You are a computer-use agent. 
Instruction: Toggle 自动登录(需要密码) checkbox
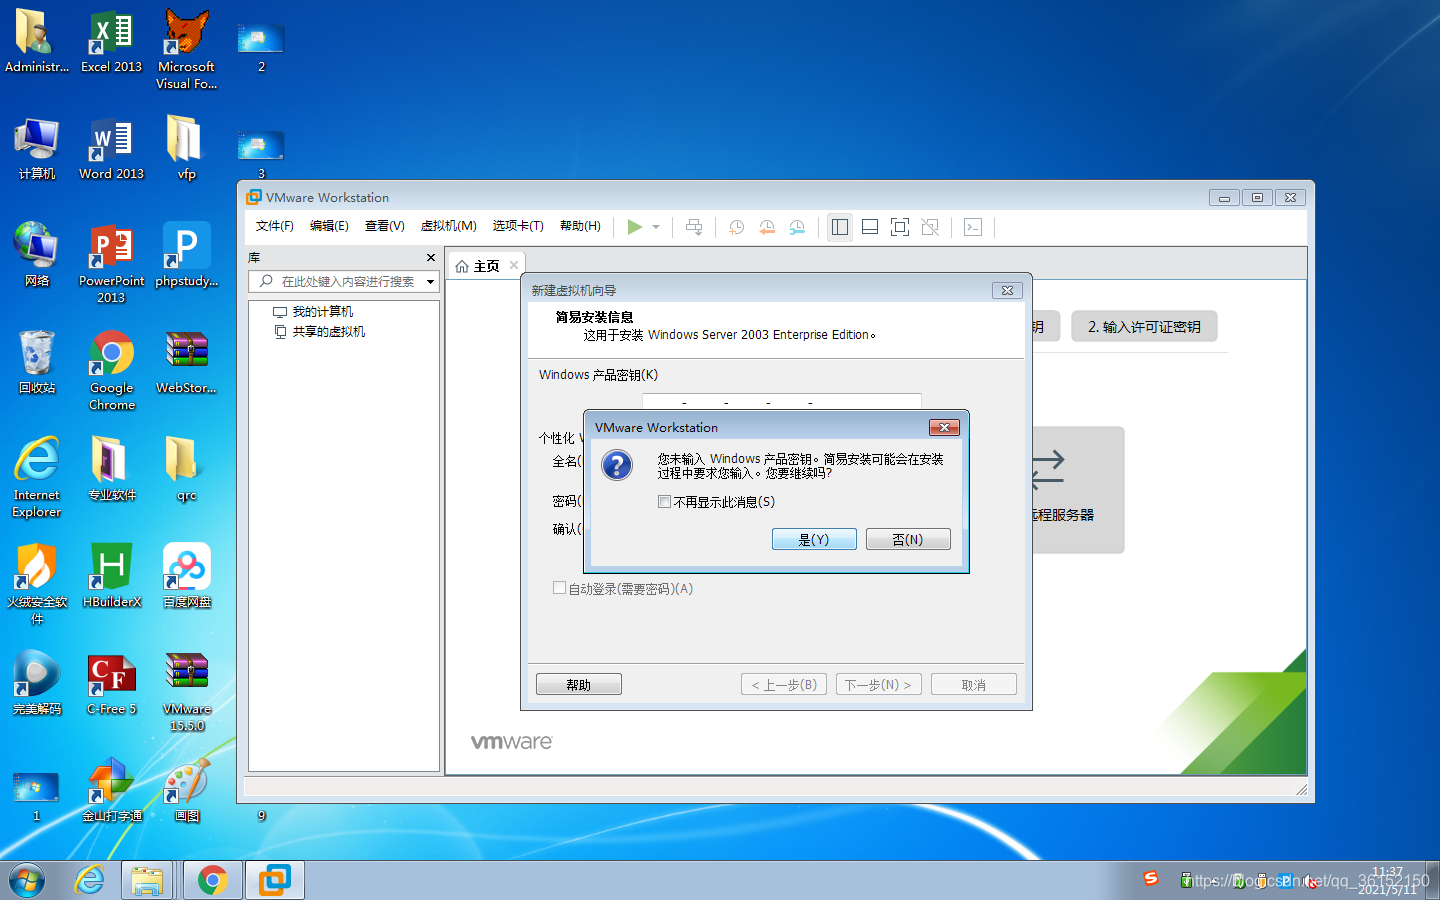pos(559,588)
